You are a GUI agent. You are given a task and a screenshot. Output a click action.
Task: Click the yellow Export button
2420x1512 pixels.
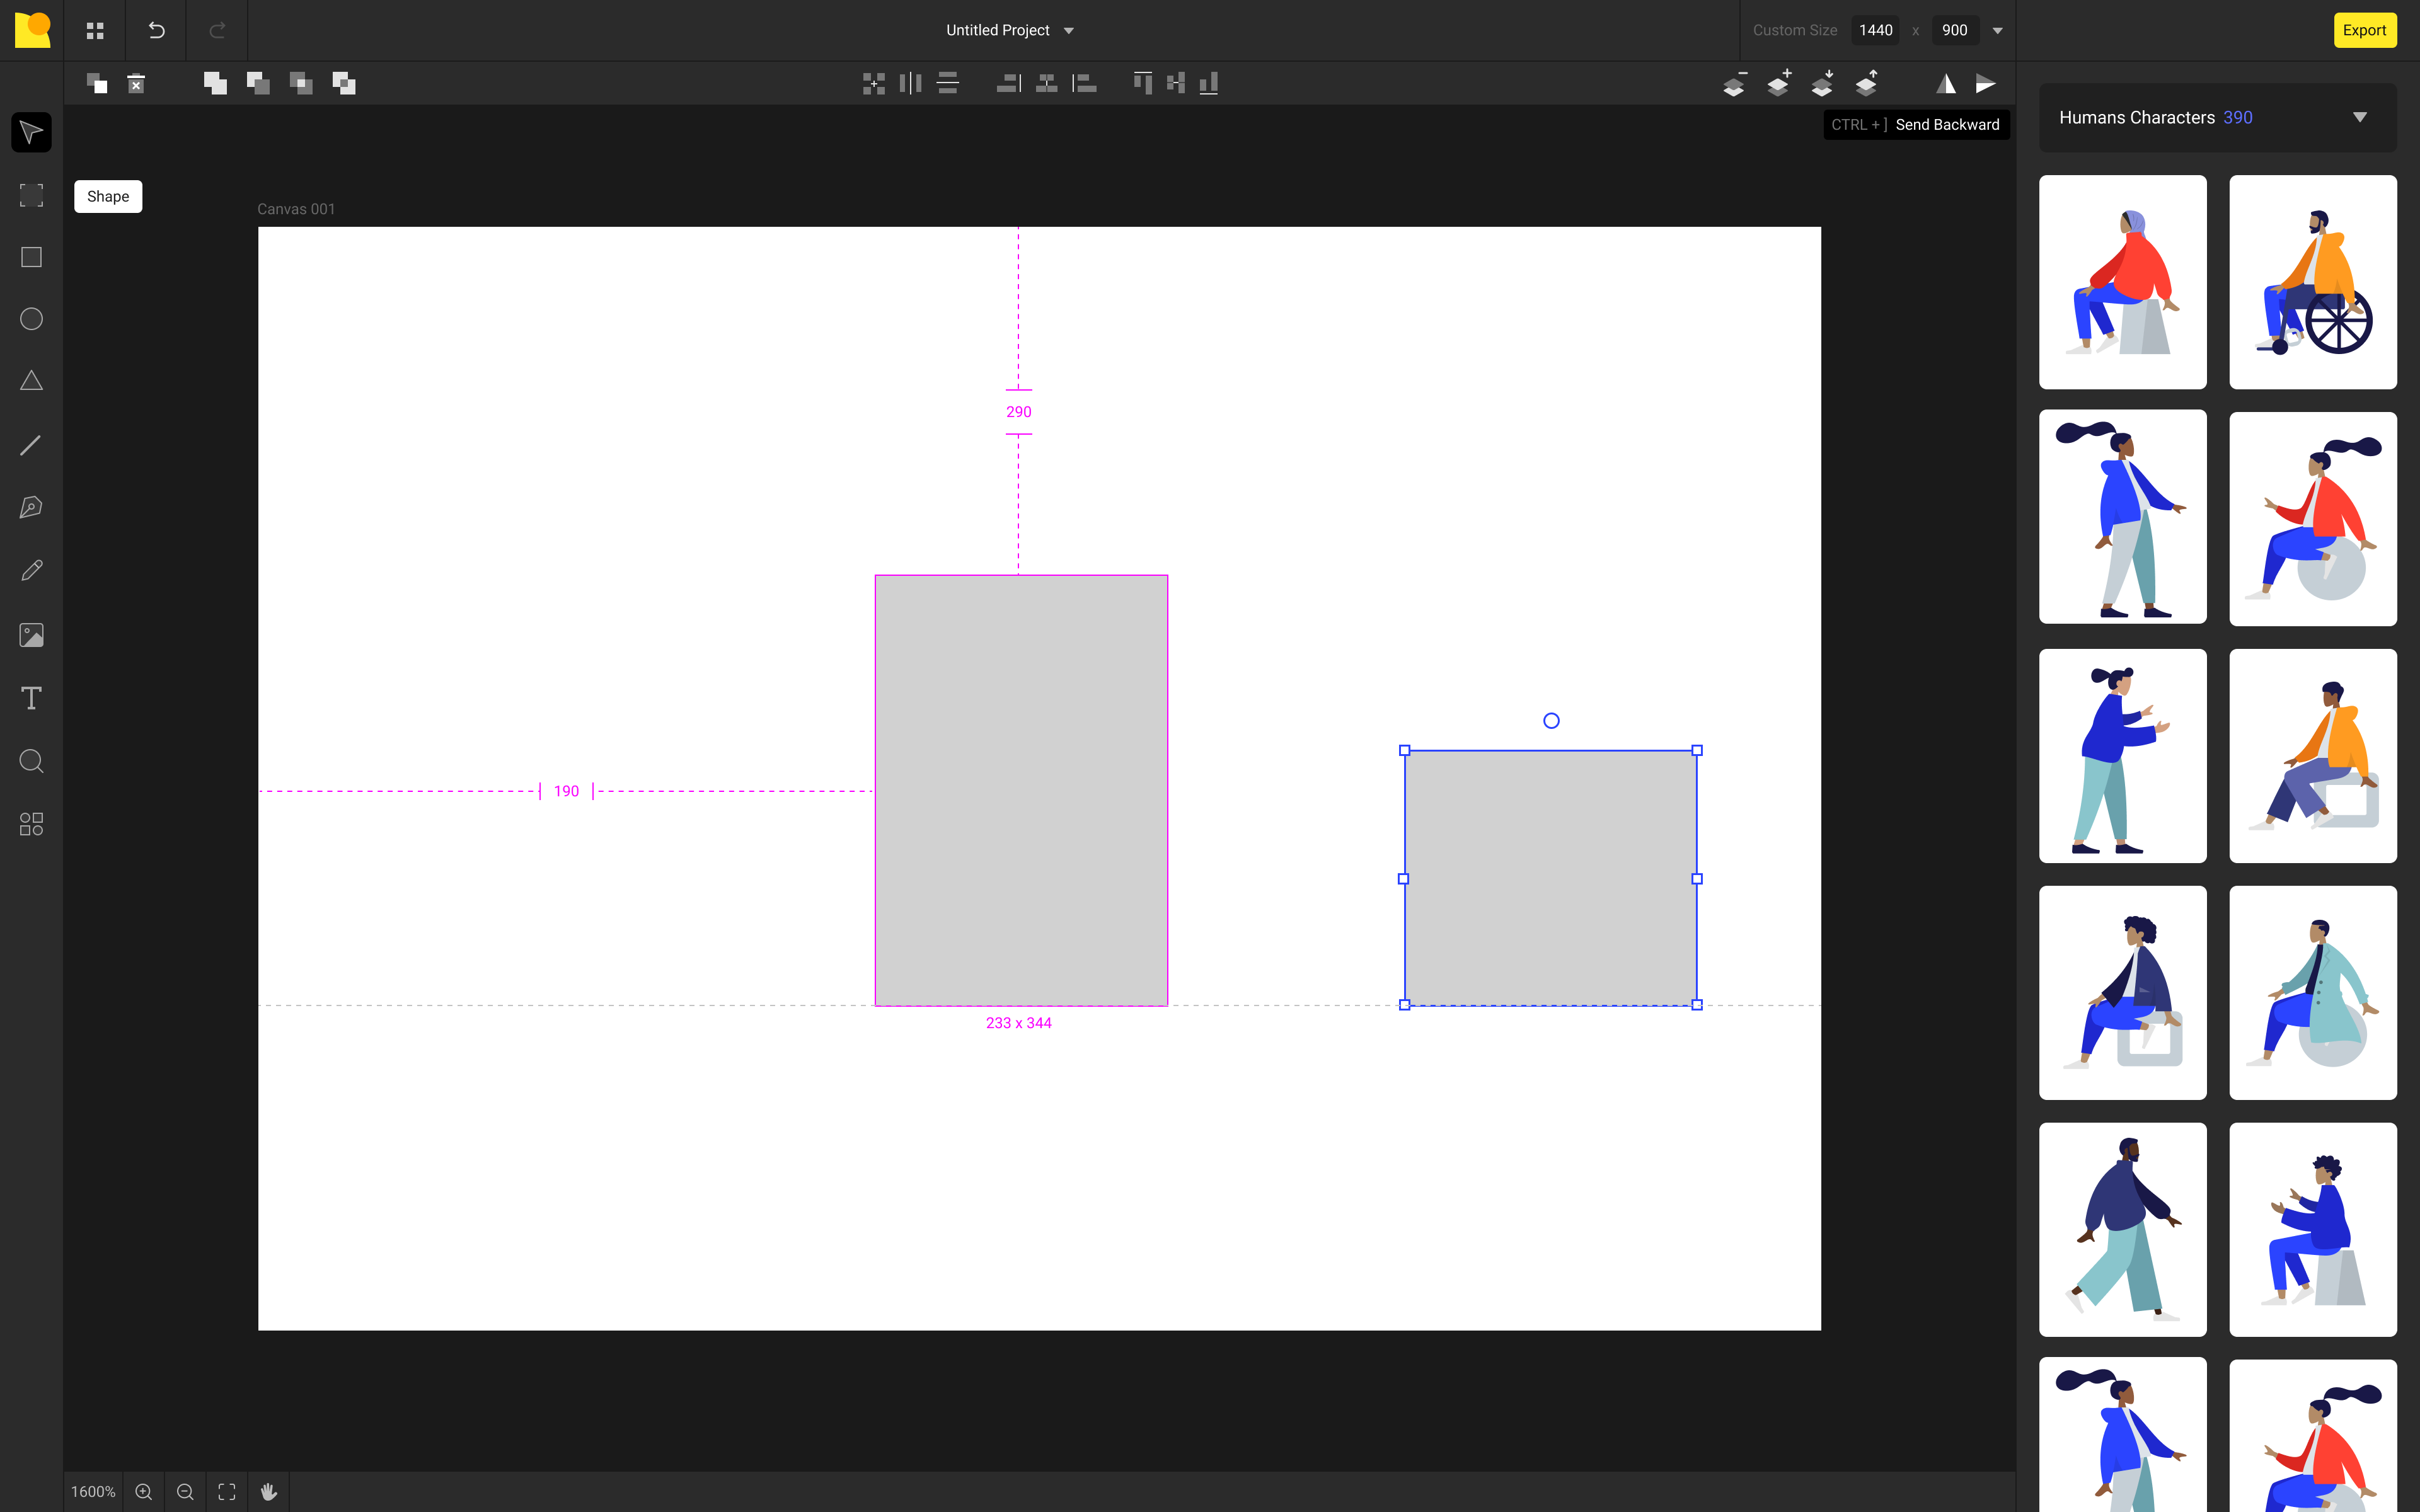pyautogui.click(x=2364, y=30)
